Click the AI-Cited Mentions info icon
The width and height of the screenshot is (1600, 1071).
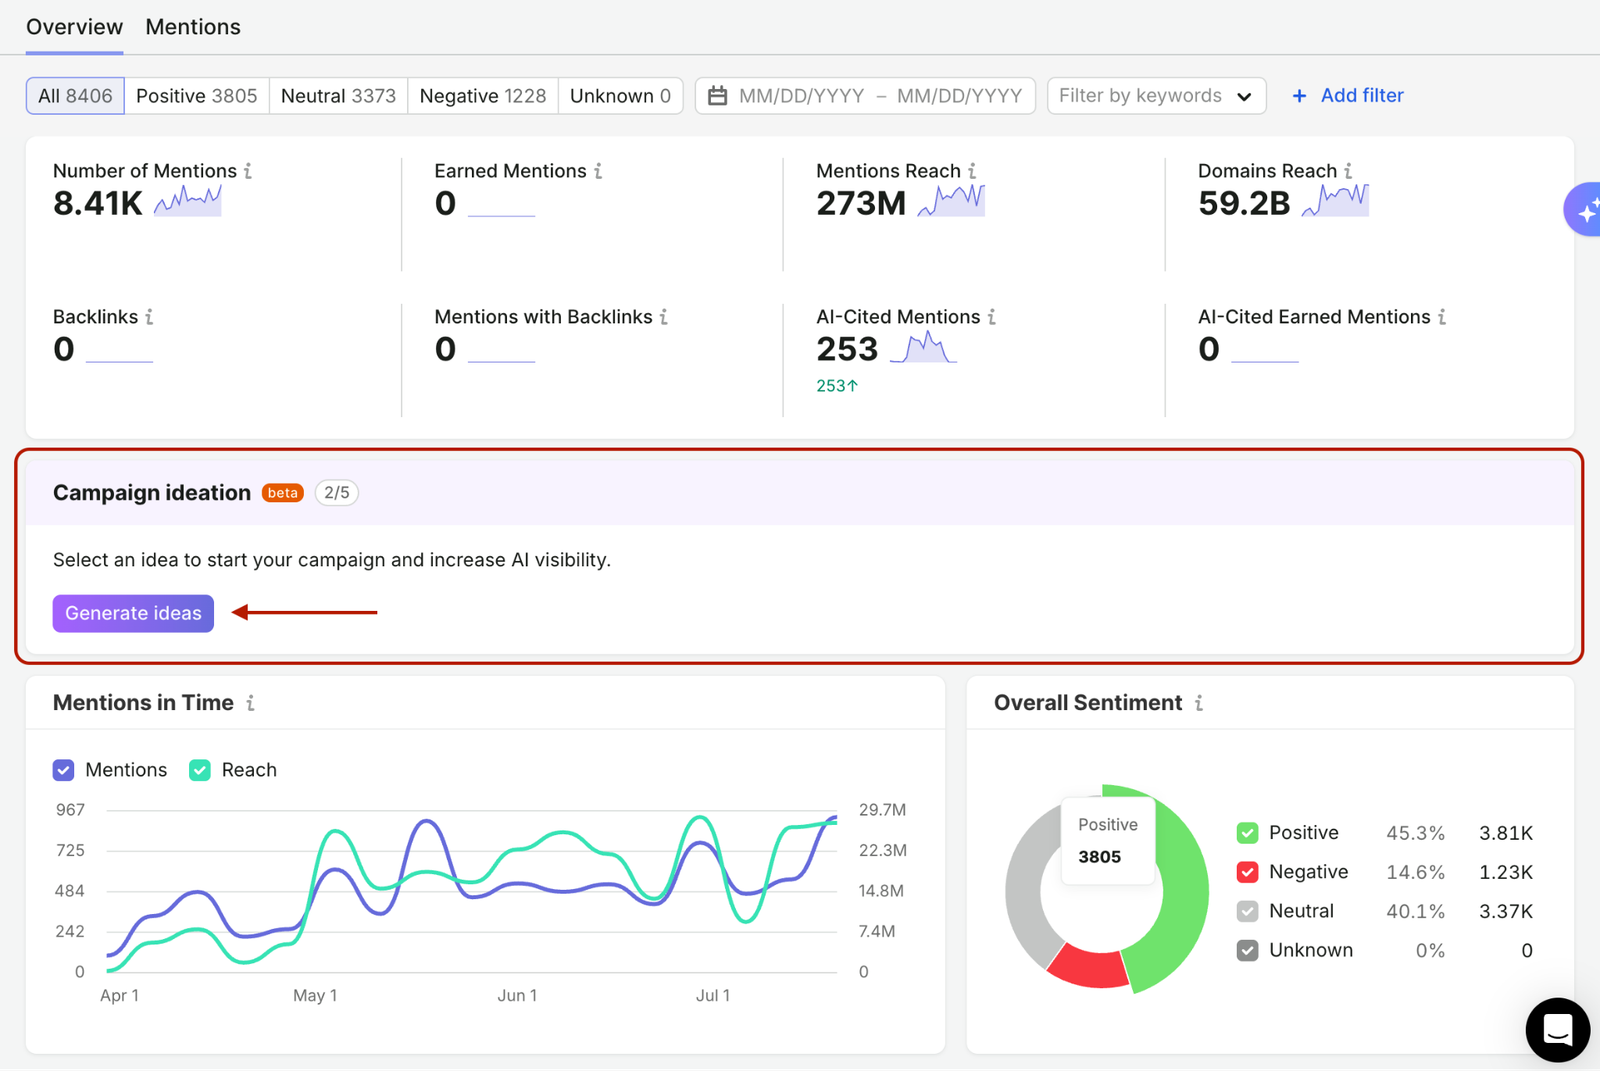992,317
